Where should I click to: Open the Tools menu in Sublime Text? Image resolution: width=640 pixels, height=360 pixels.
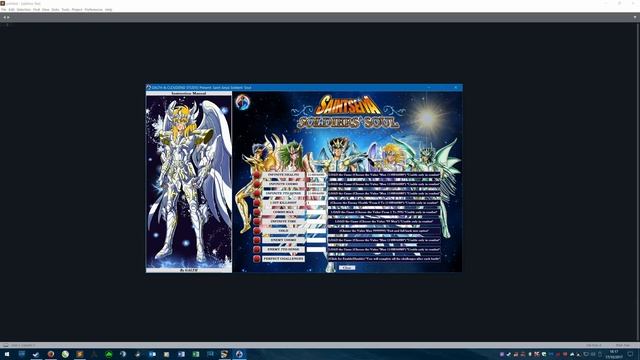coord(65,9)
